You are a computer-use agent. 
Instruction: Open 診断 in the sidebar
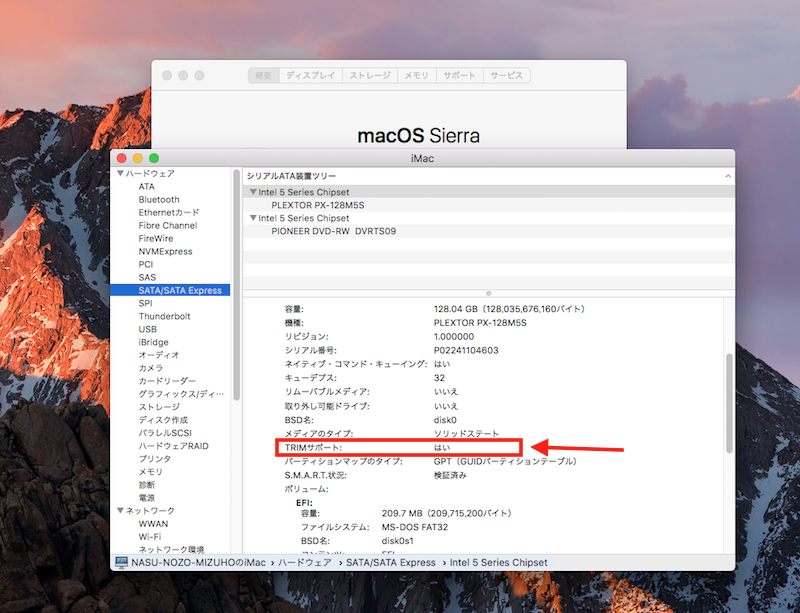146,484
